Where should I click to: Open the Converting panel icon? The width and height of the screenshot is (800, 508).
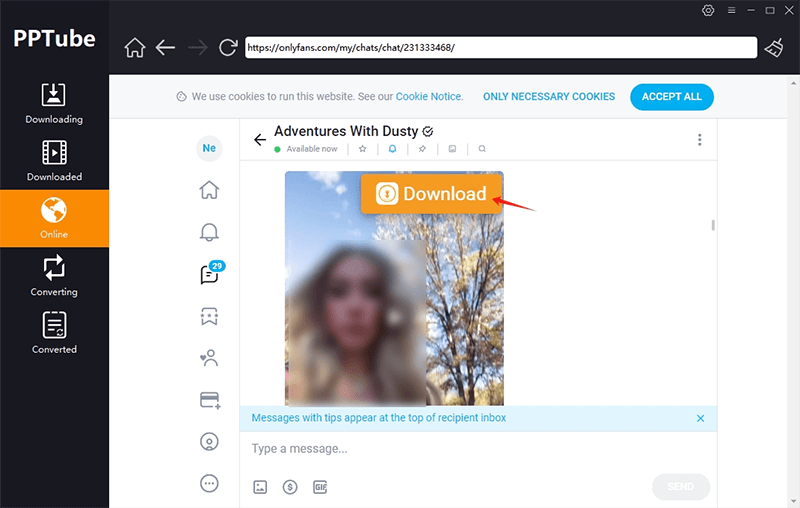(x=54, y=268)
